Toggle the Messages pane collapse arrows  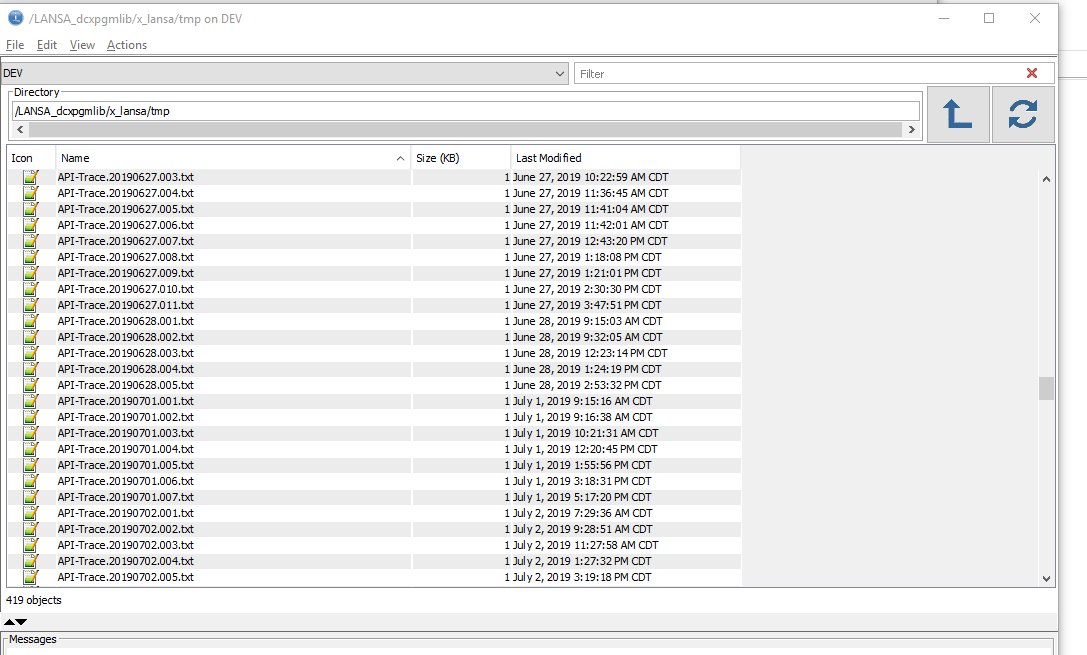15,622
